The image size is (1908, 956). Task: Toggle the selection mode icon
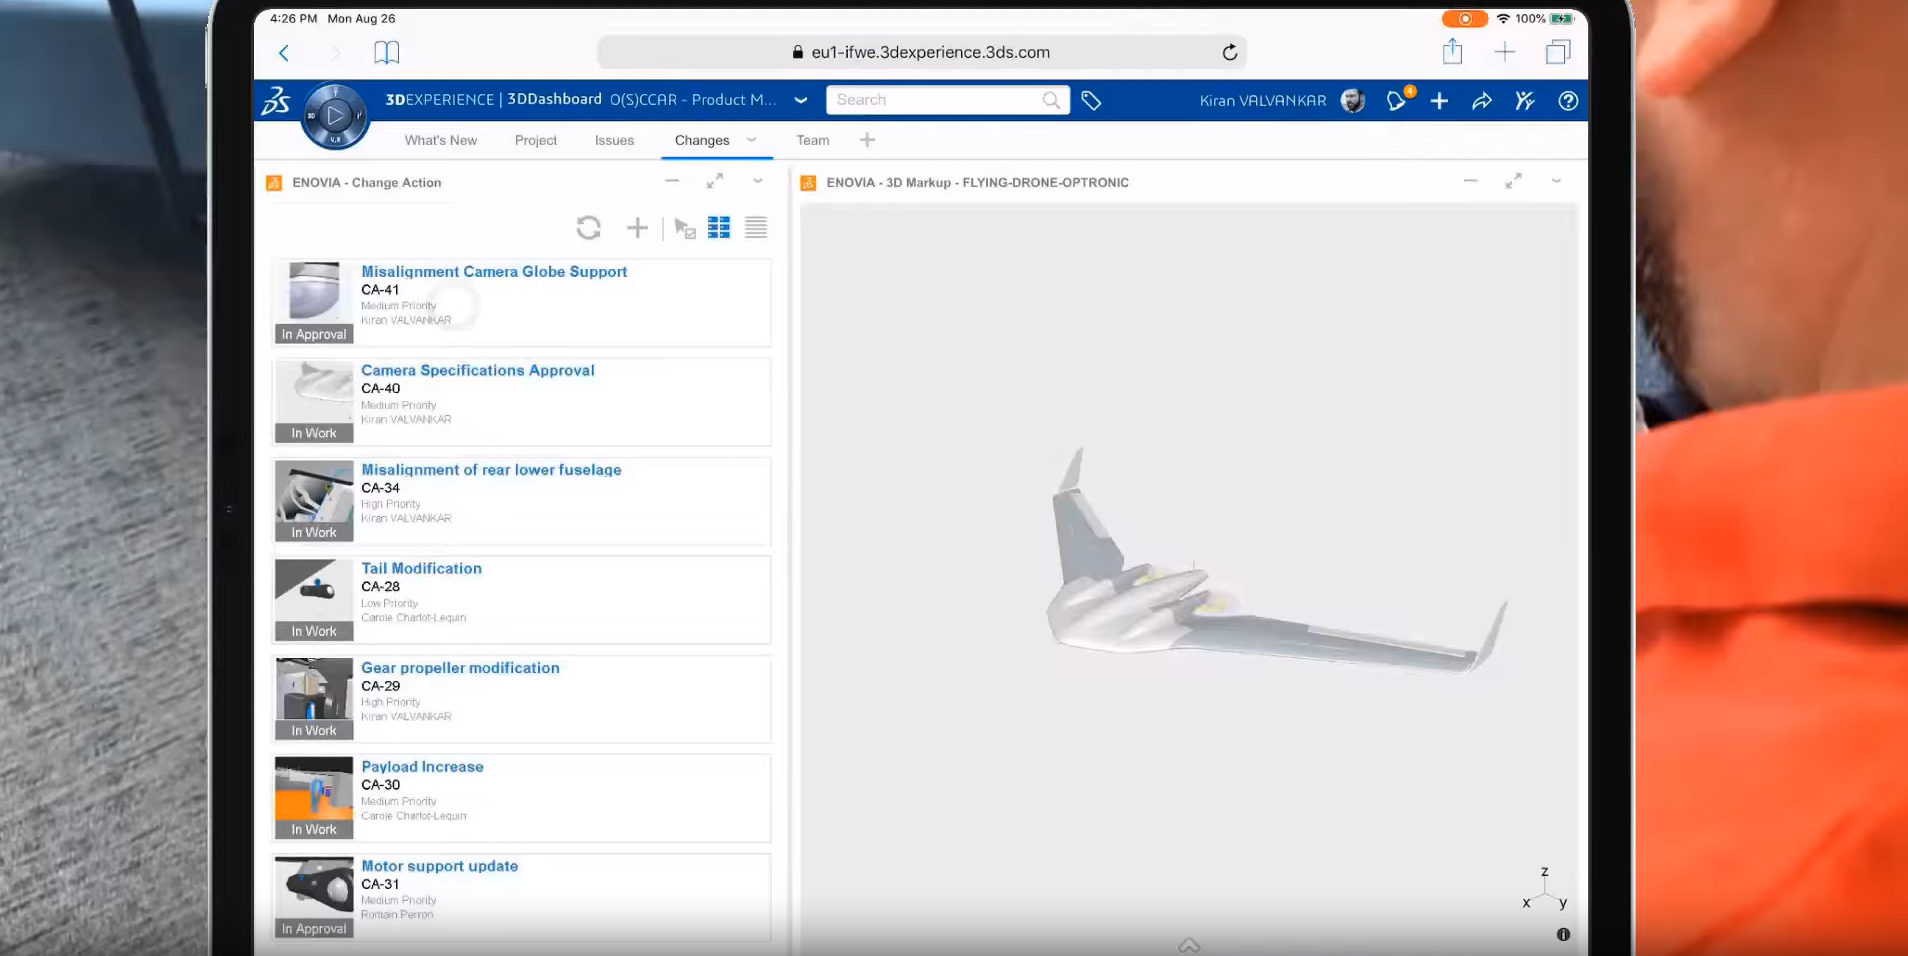click(684, 228)
